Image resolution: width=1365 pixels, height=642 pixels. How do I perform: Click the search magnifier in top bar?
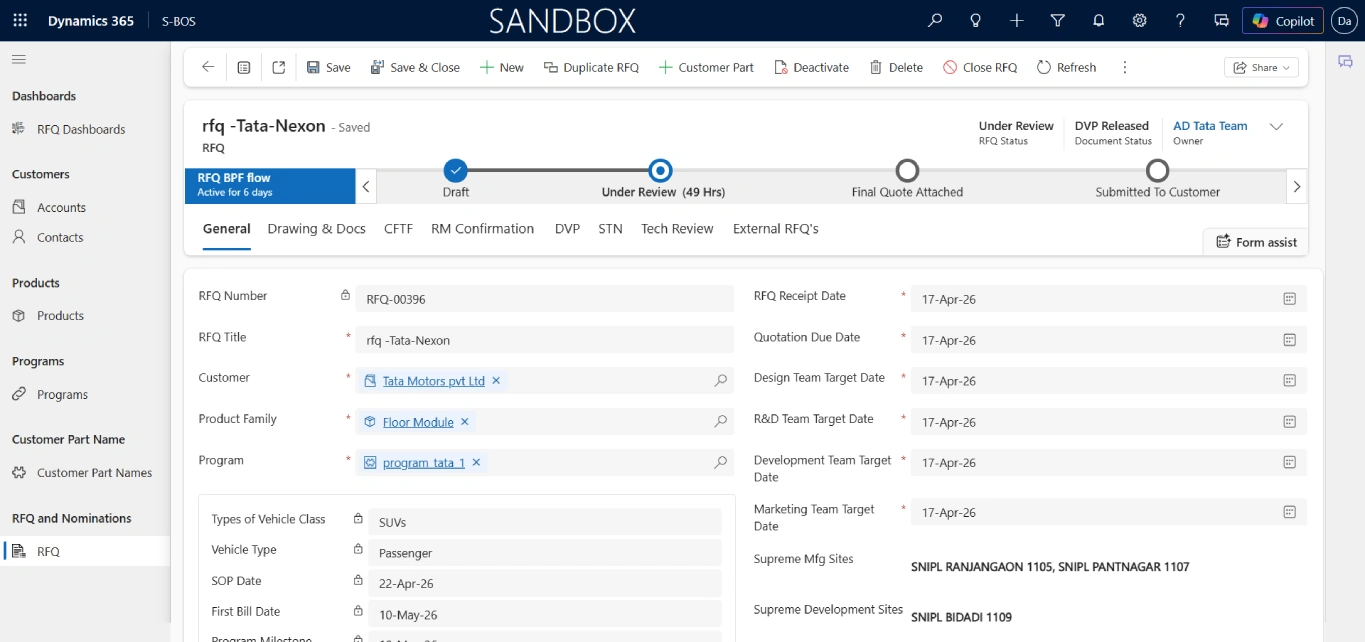(x=935, y=20)
